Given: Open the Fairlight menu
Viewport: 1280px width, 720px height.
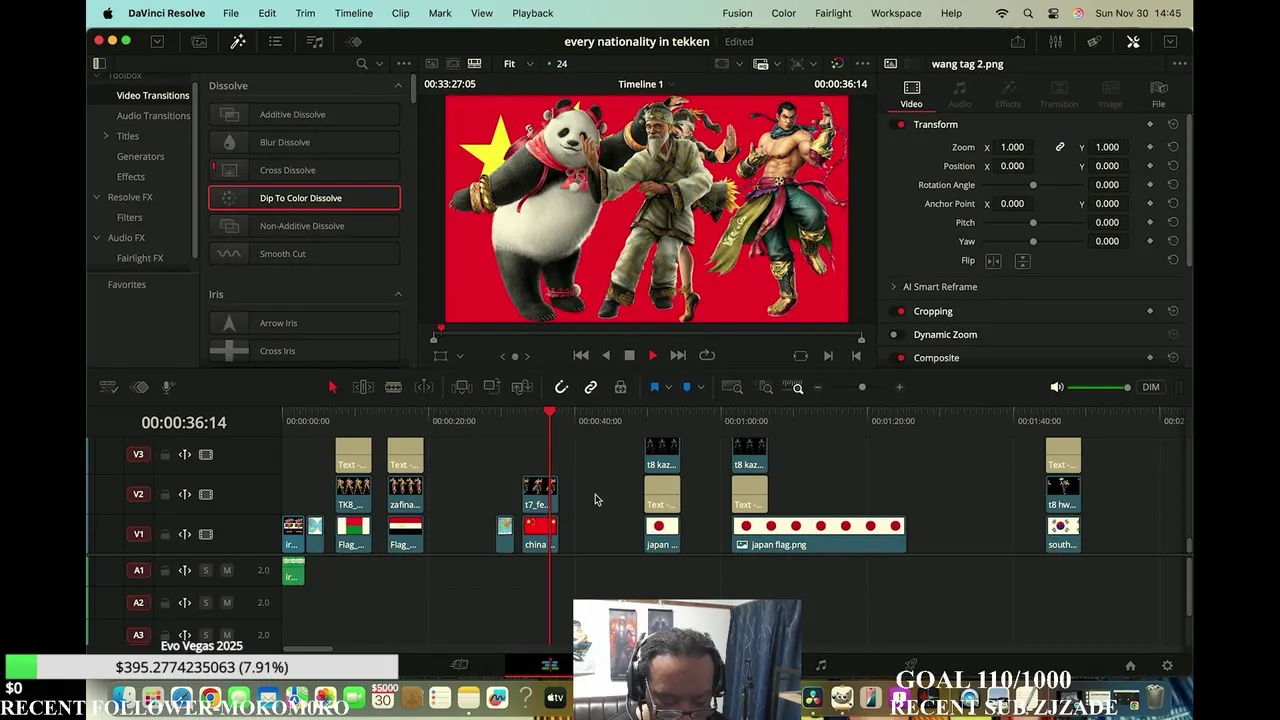Looking at the screenshot, I should [x=833, y=13].
